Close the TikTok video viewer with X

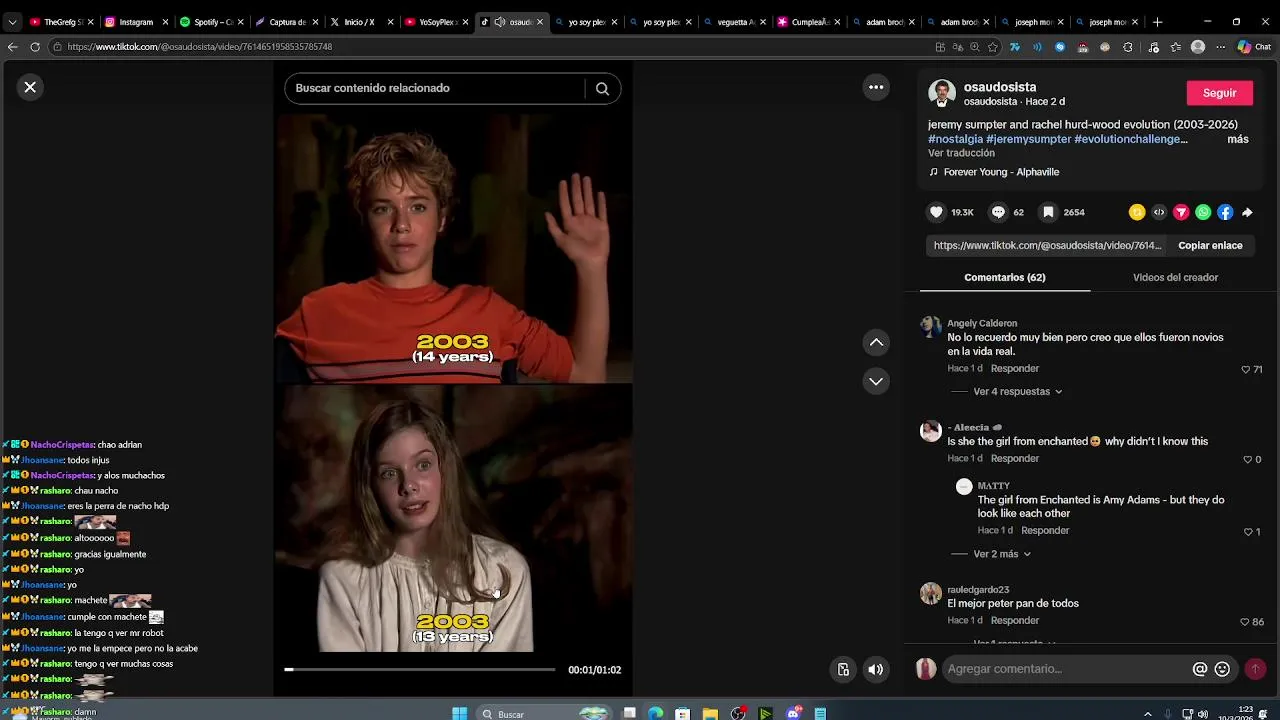[x=30, y=87]
